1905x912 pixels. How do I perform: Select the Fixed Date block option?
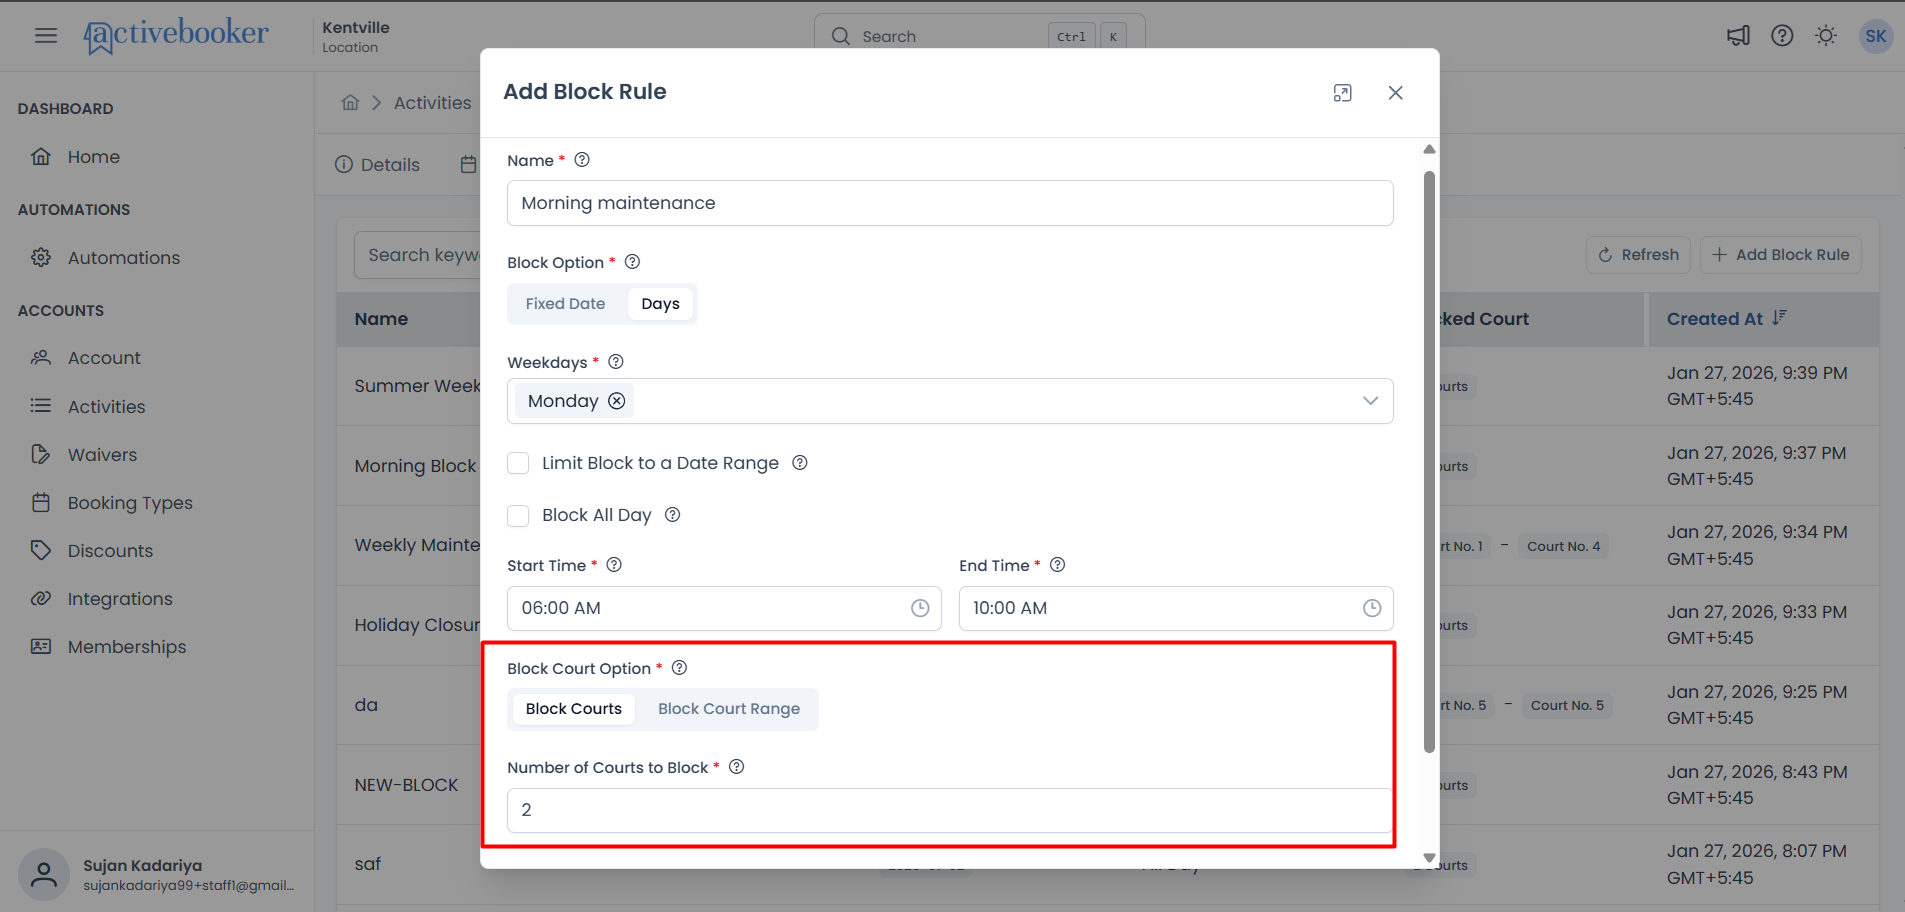point(565,304)
